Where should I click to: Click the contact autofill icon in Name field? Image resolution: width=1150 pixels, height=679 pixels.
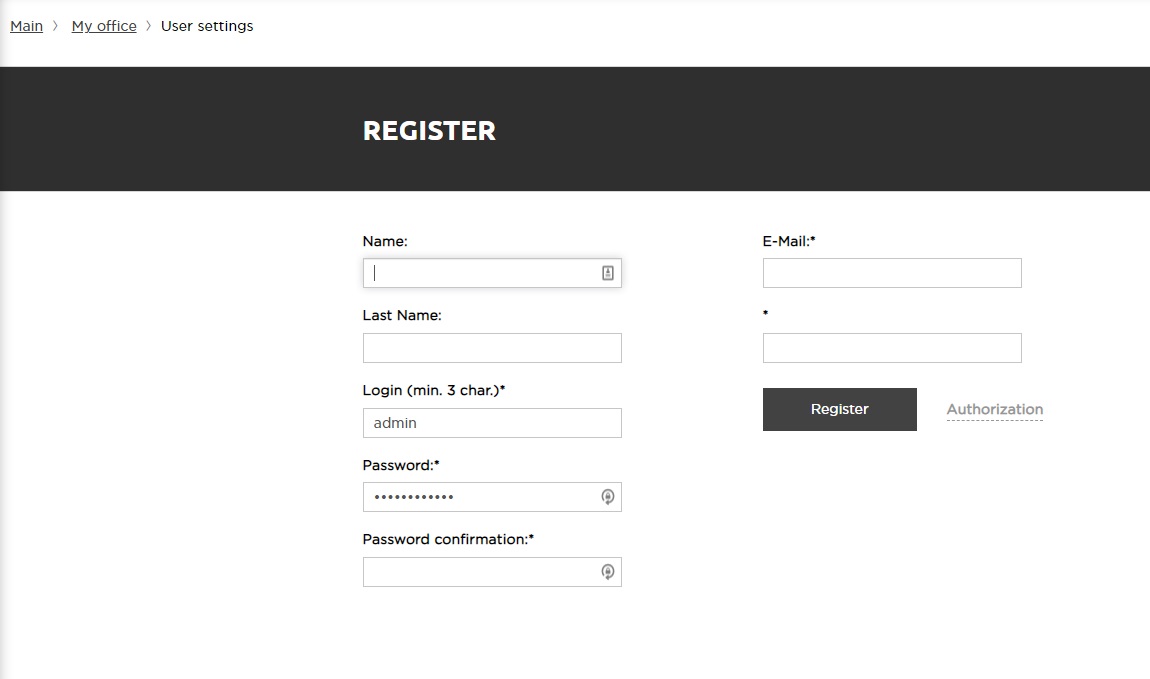[x=608, y=273]
